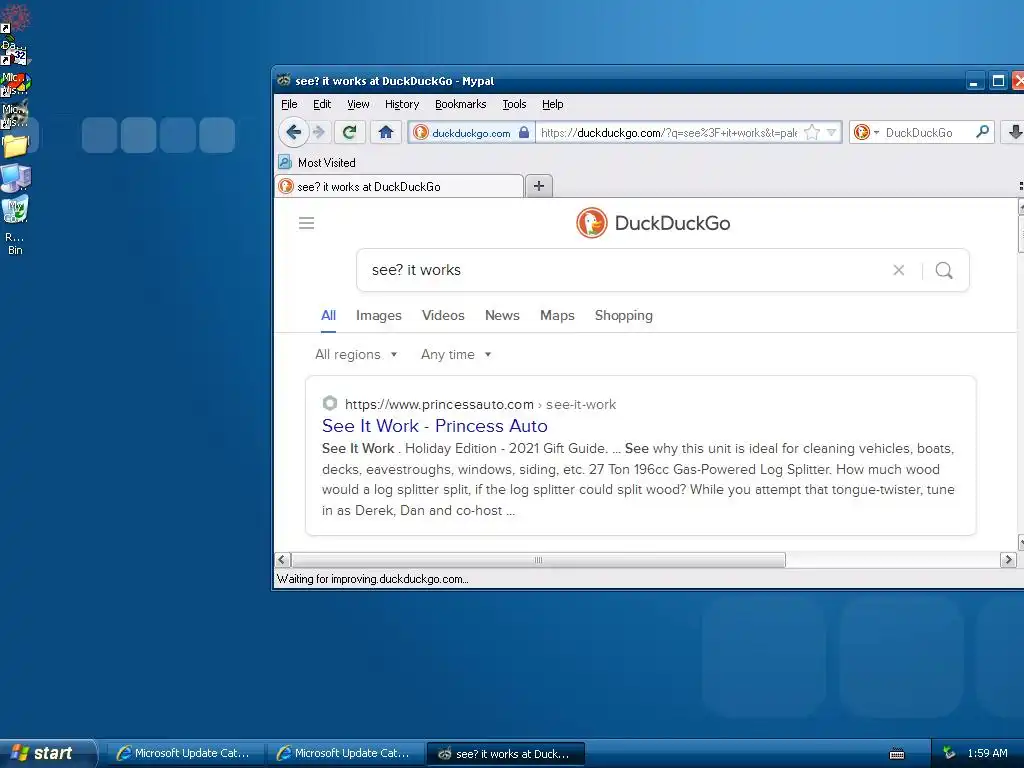Open the File menu
Image resolution: width=1024 pixels, height=768 pixels.
click(289, 104)
